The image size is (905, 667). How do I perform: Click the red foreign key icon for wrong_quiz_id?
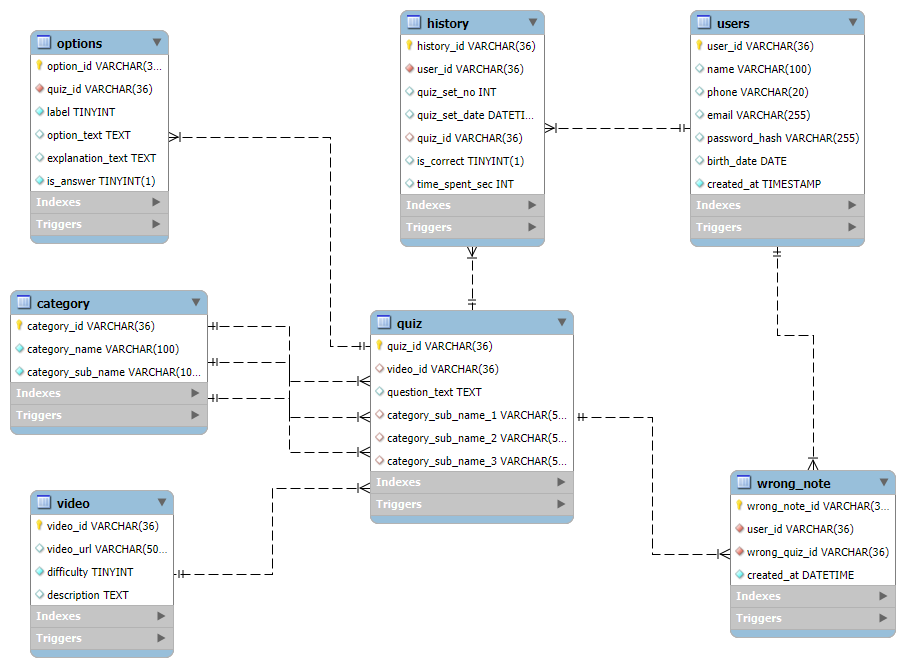pos(739,551)
